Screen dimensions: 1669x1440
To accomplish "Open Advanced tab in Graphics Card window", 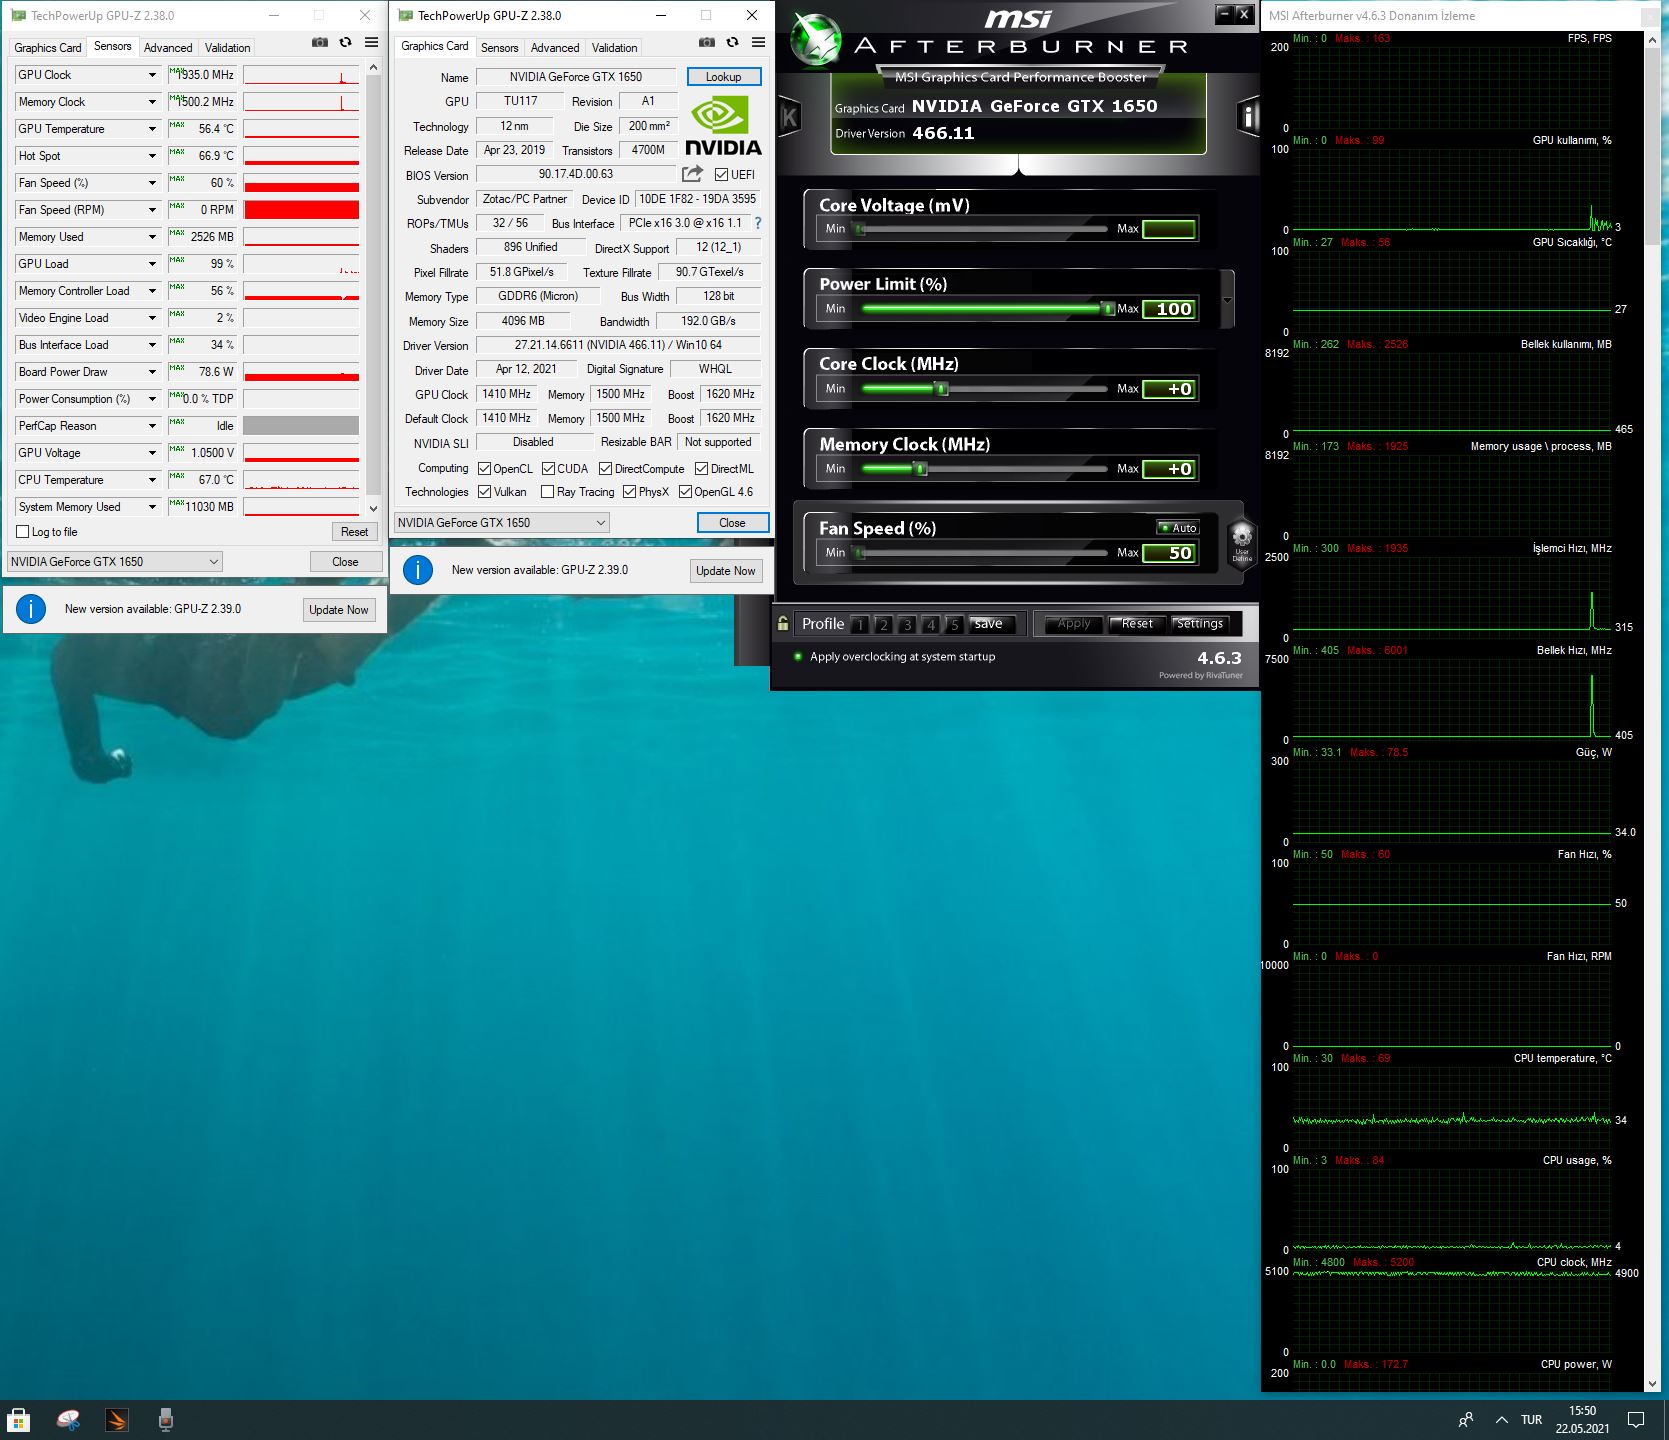I will 555,47.
